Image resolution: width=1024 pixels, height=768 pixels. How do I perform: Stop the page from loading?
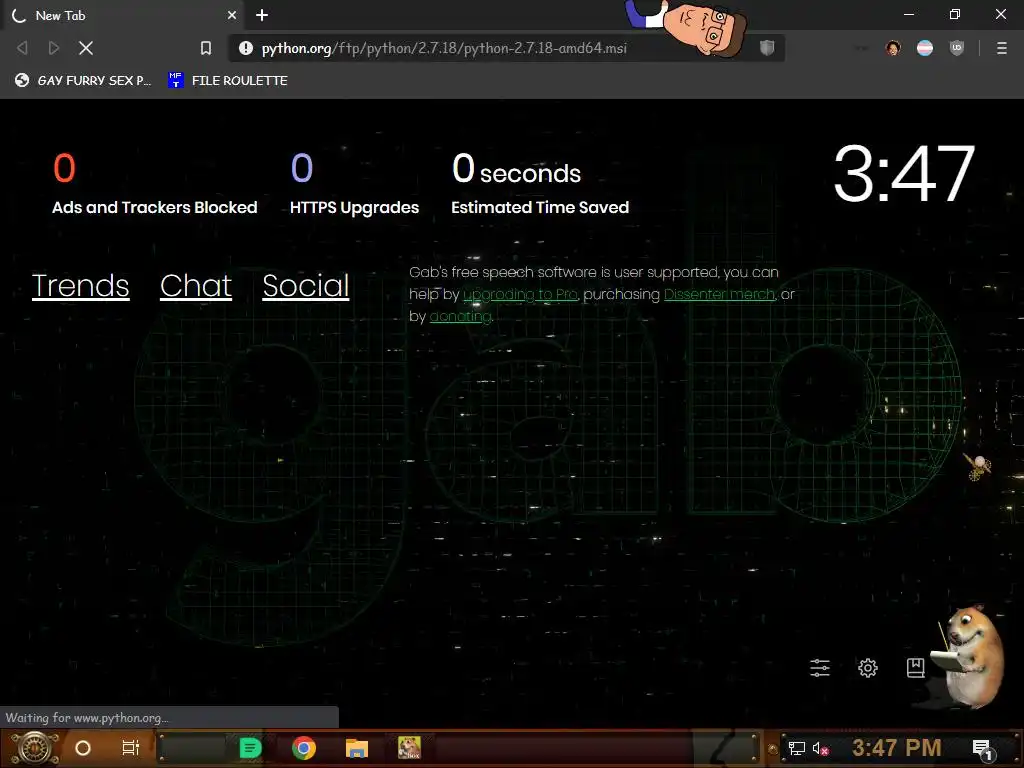click(x=86, y=48)
